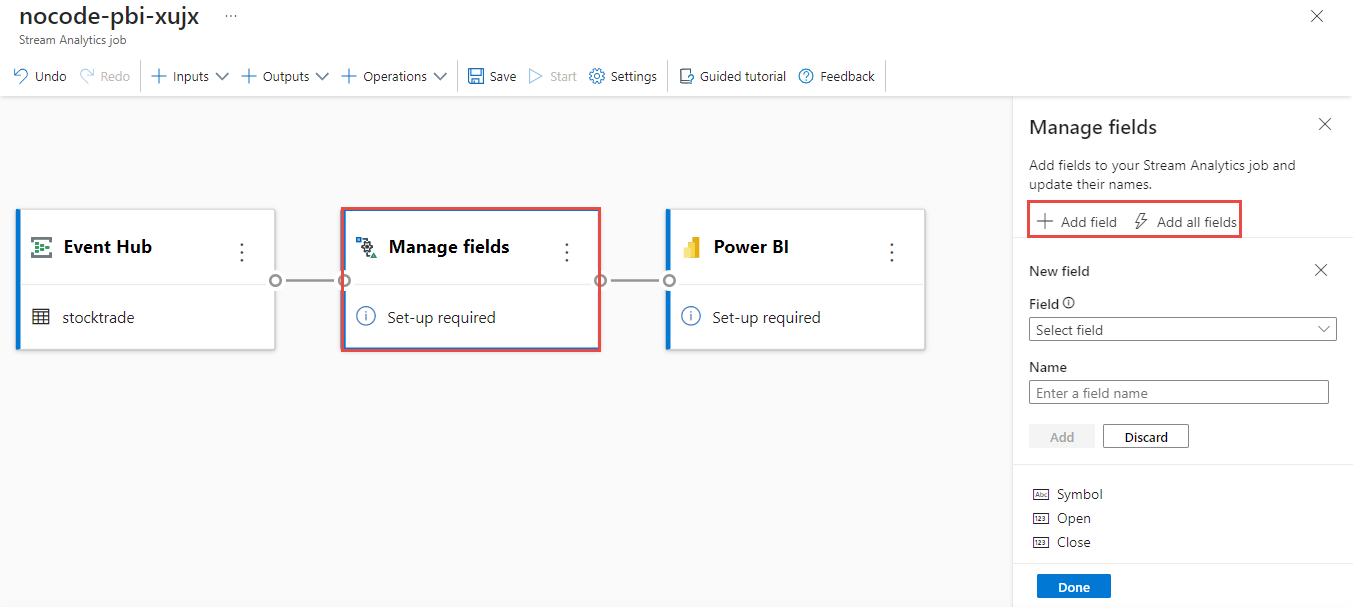Dismiss the New field section
1353x607 pixels.
[x=1321, y=270]
